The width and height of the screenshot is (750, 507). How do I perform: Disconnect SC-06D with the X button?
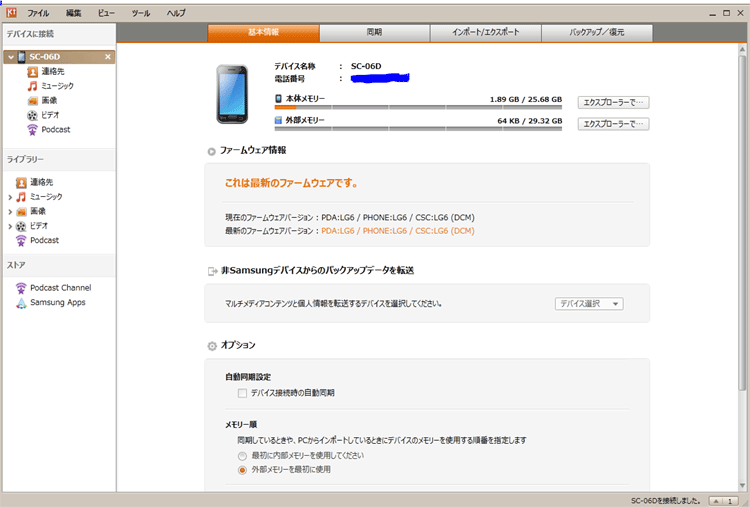point(108,57)
